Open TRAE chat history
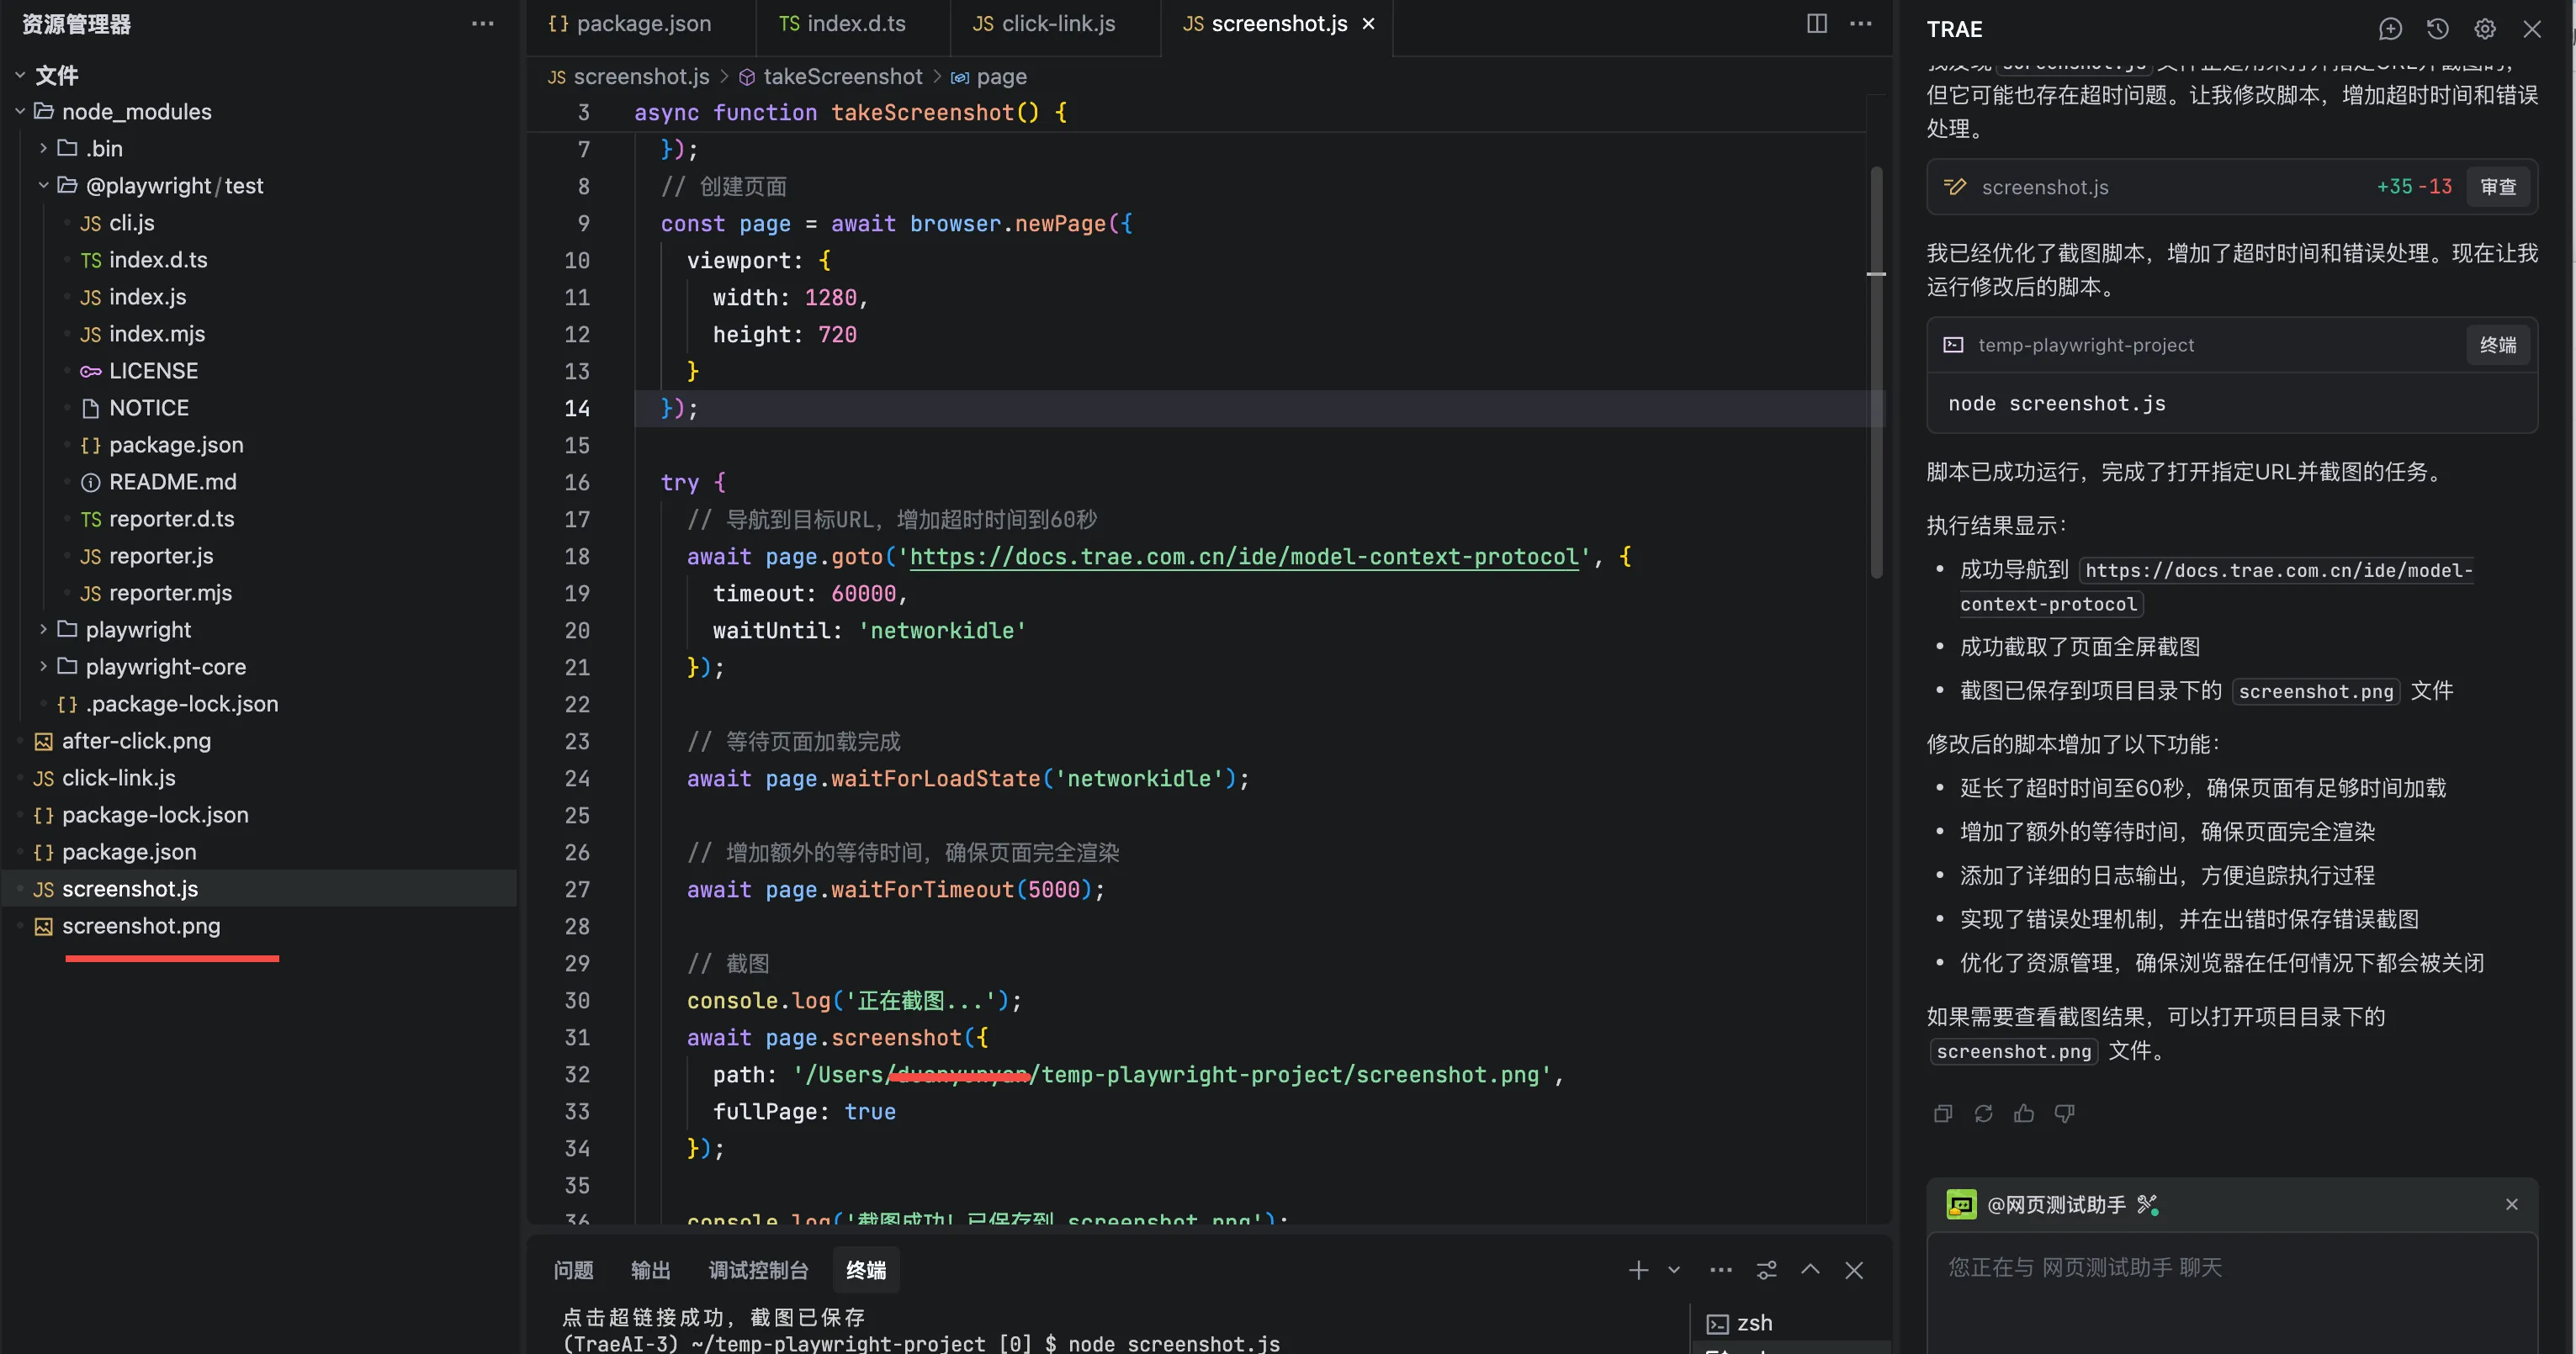 2437,29
